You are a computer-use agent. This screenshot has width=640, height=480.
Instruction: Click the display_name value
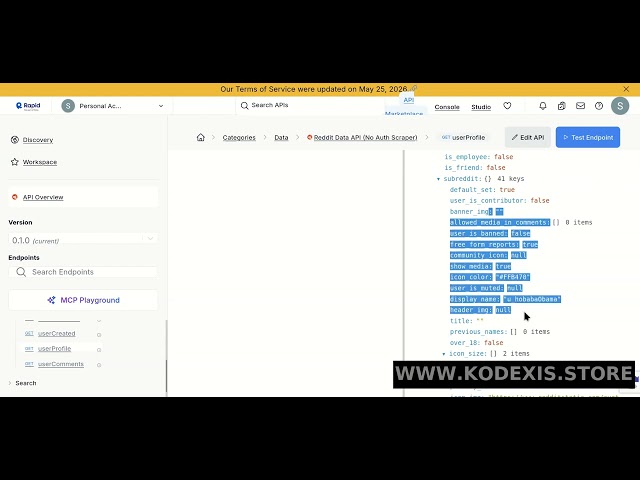click(x=532, y=299)
